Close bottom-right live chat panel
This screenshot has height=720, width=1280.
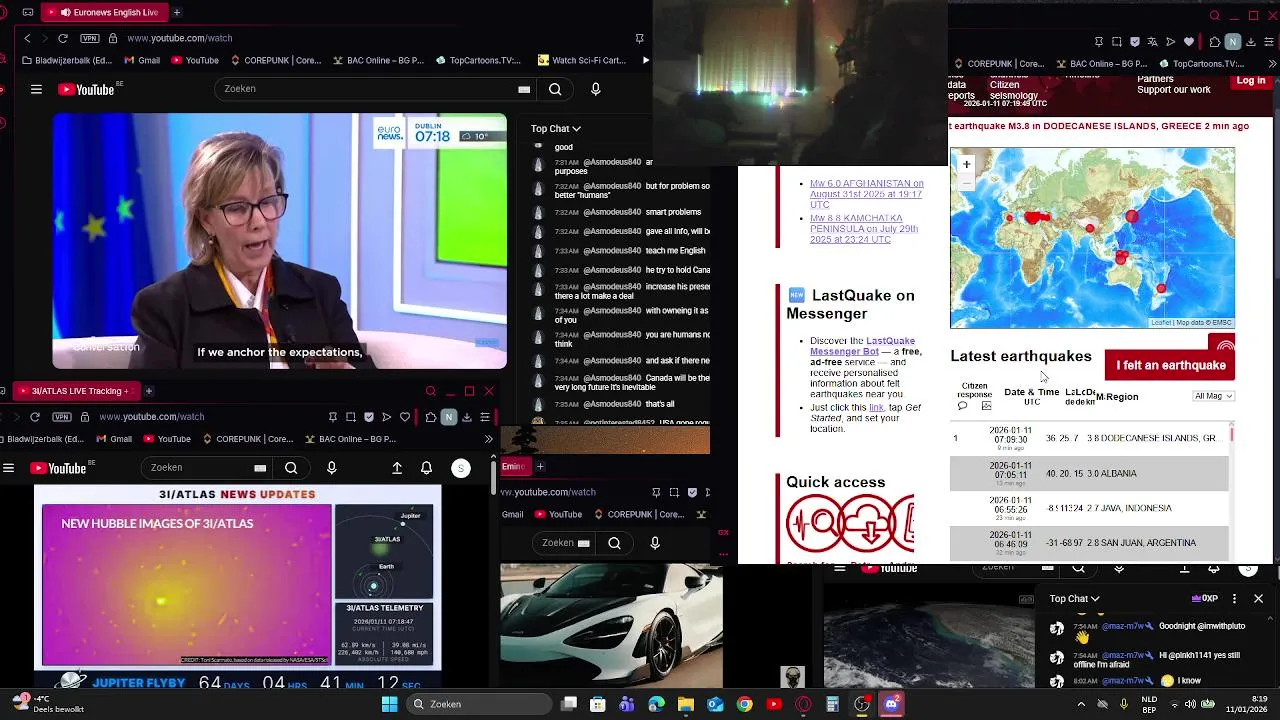coord(1258,599)
